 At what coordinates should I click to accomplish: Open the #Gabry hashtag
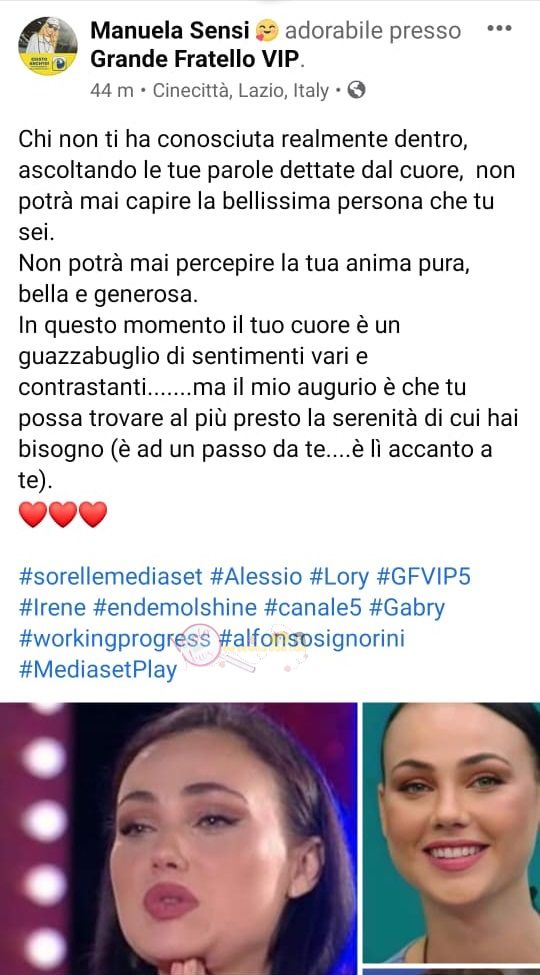[407, 608]
